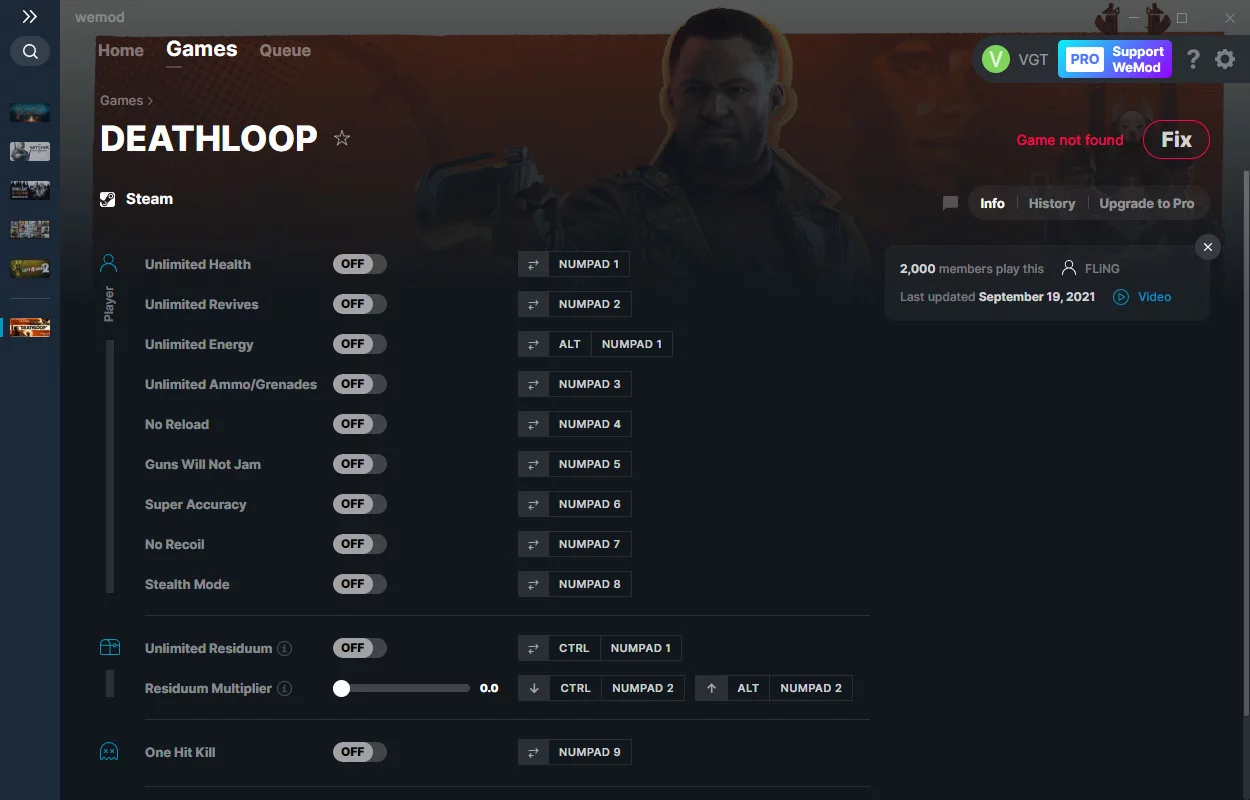The image size is (1250, 800).
Task: Show info for Residuum Multiplier
Action: (x=285, y=688)
